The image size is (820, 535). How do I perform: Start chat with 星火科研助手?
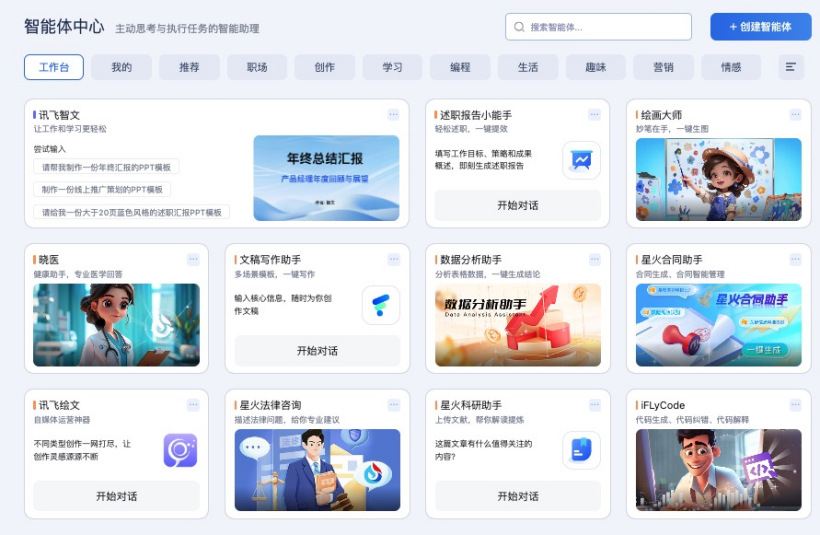pyautogui.click(x=518, y=496)
